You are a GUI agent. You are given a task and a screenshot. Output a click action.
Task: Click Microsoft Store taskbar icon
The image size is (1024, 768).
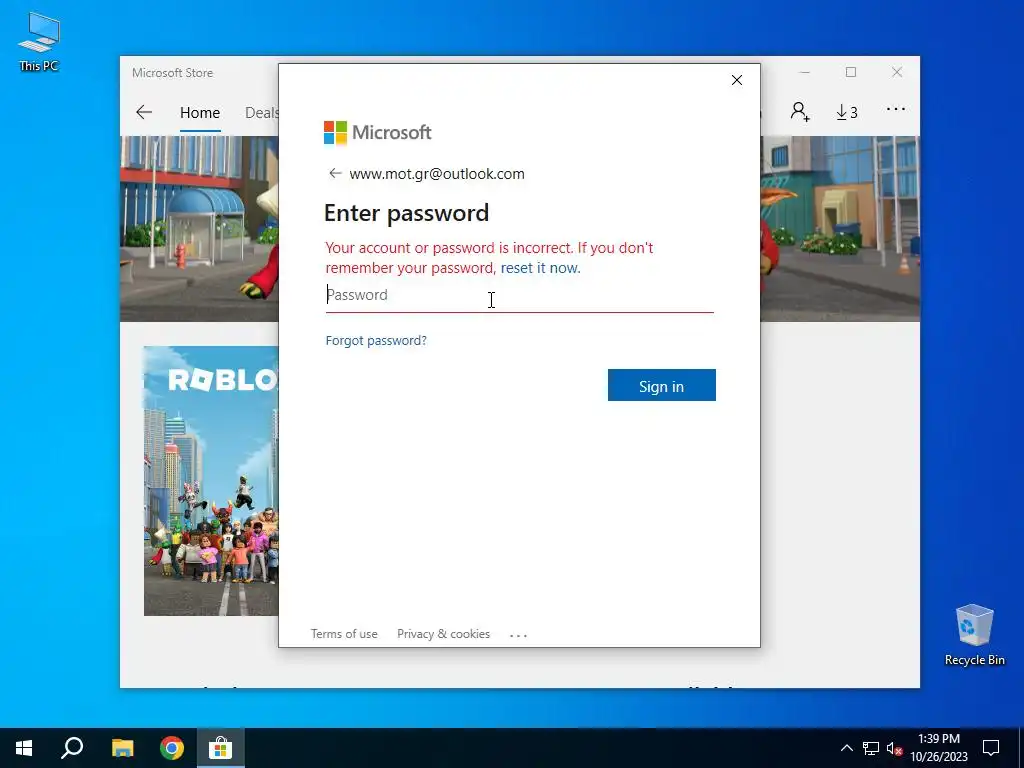coord(221,748)
